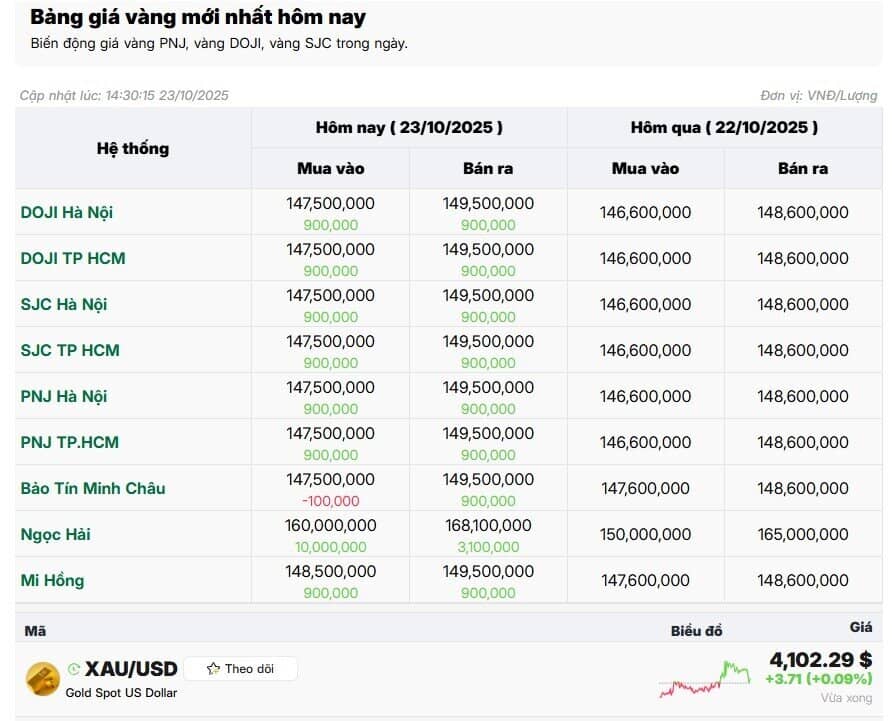Click the Giá column label

click(861, 627)
